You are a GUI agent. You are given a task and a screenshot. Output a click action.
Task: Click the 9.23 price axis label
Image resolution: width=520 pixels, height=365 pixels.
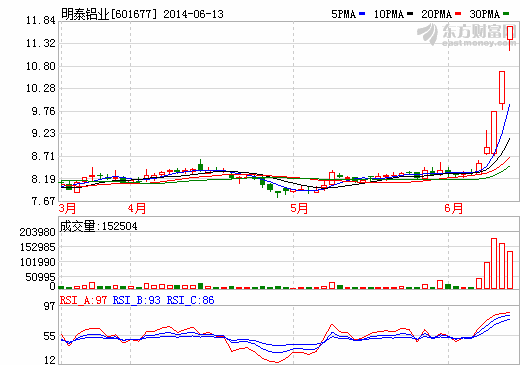tap(43, 134)
